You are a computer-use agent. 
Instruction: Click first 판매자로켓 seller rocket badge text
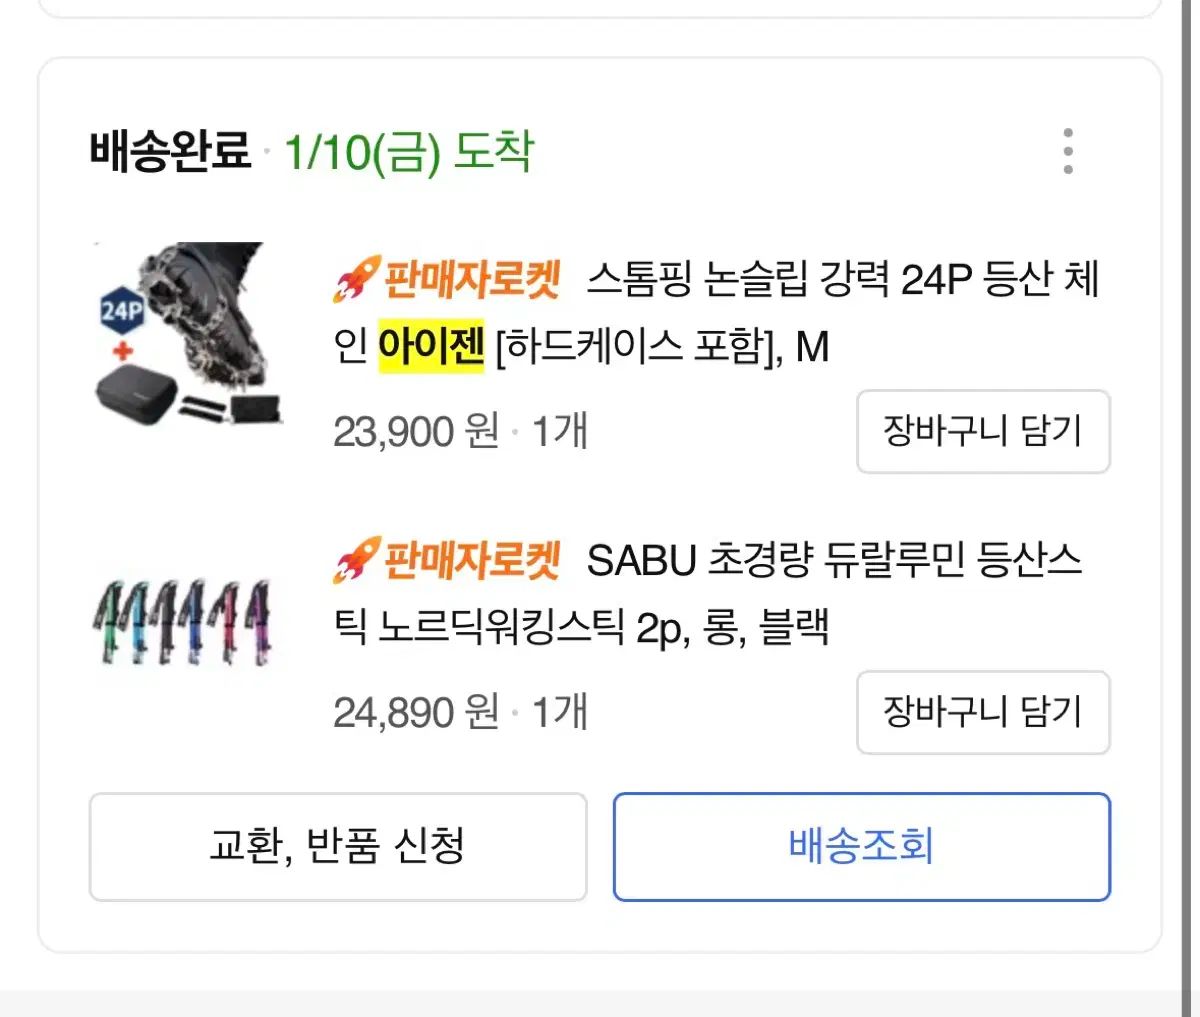tap(472, 279)
